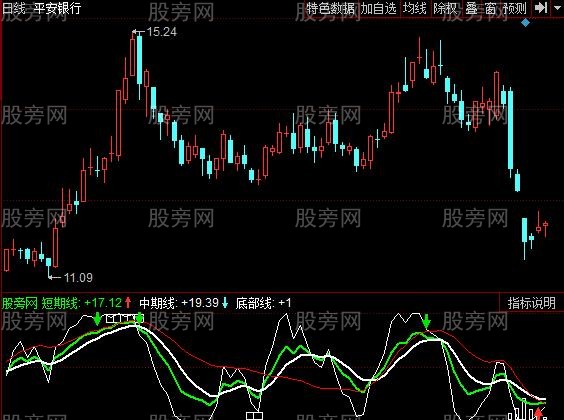Toggle 均线 moving averages display
Screen dimensions: 564x420
pos(414,8)
